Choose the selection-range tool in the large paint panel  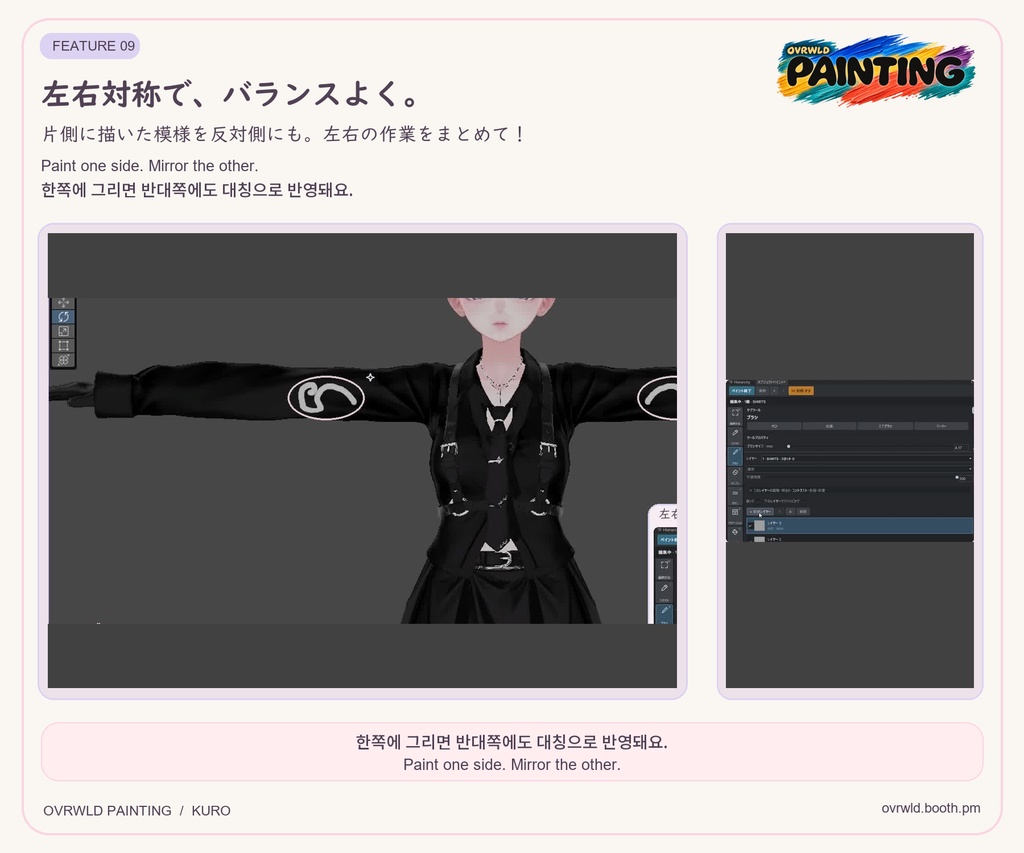point(735,417)
